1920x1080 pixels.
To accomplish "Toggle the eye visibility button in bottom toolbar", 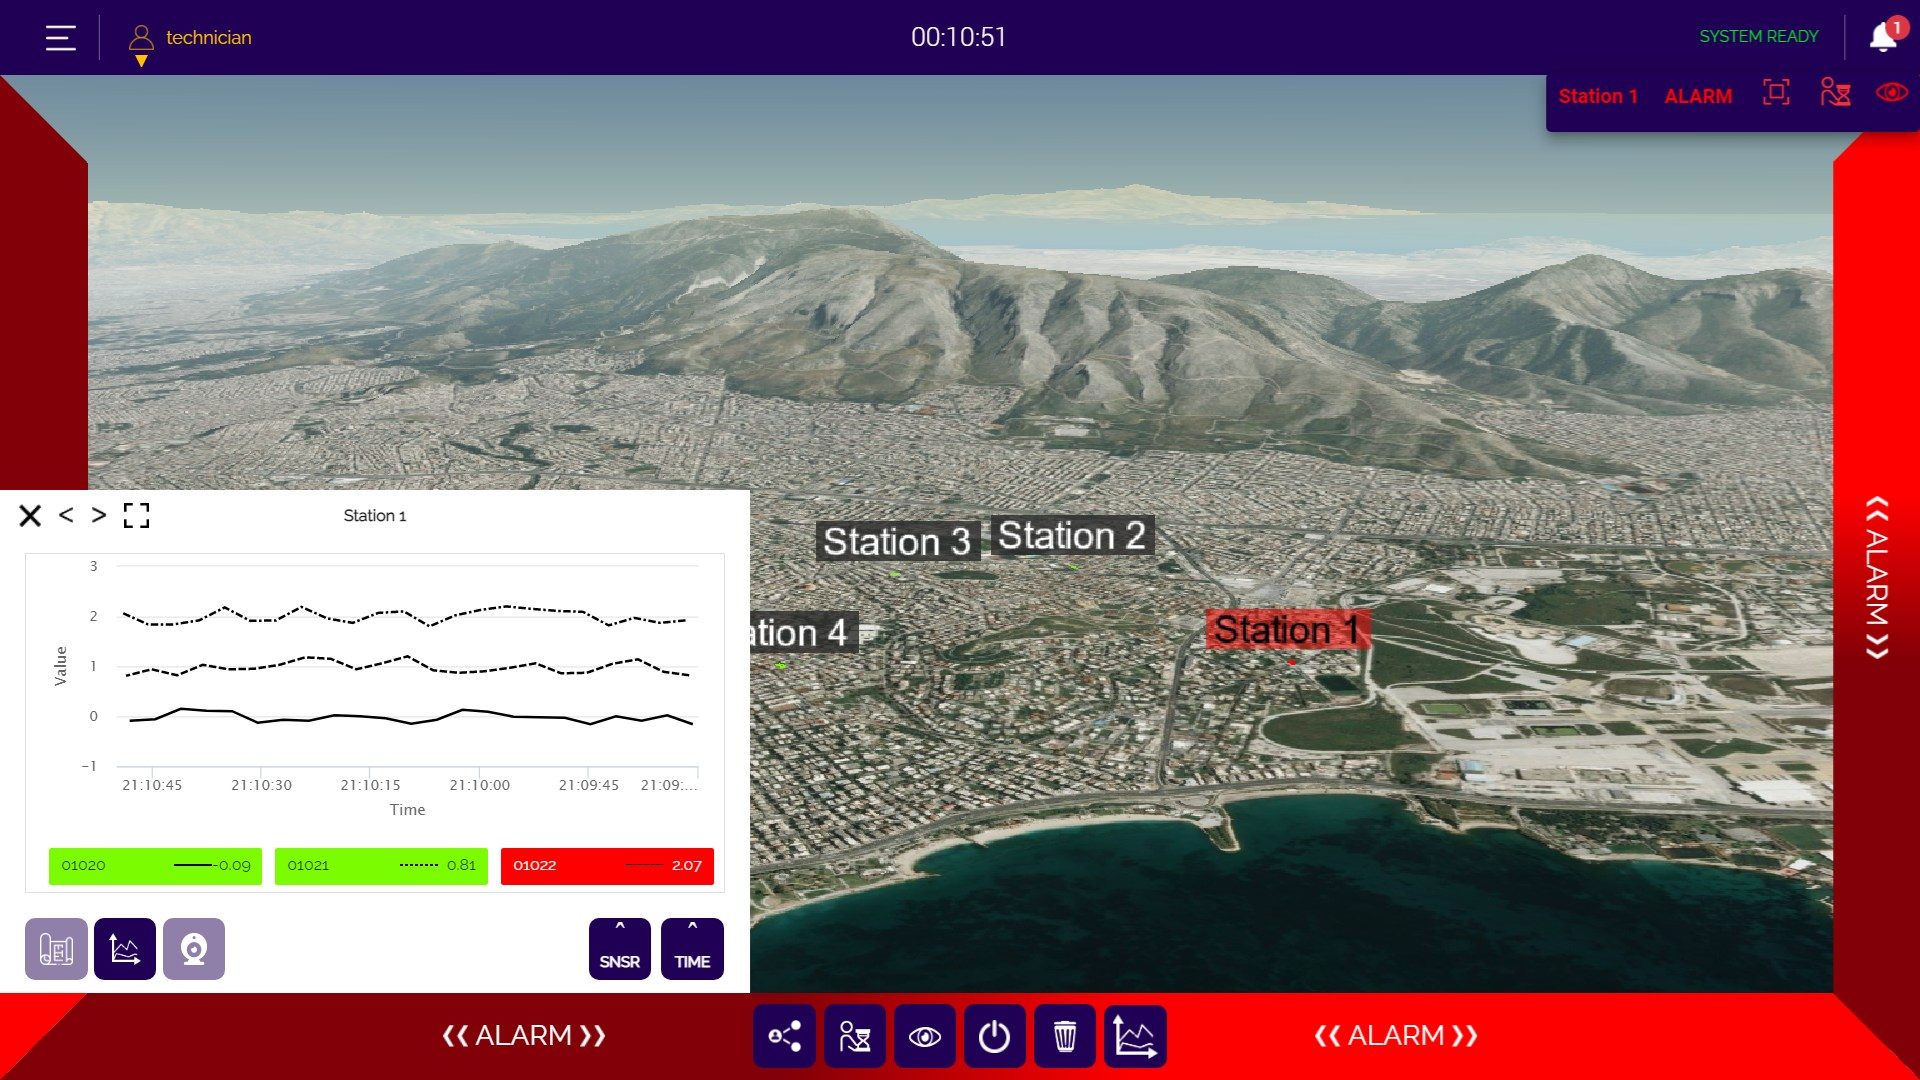I will pos(925,1036).
